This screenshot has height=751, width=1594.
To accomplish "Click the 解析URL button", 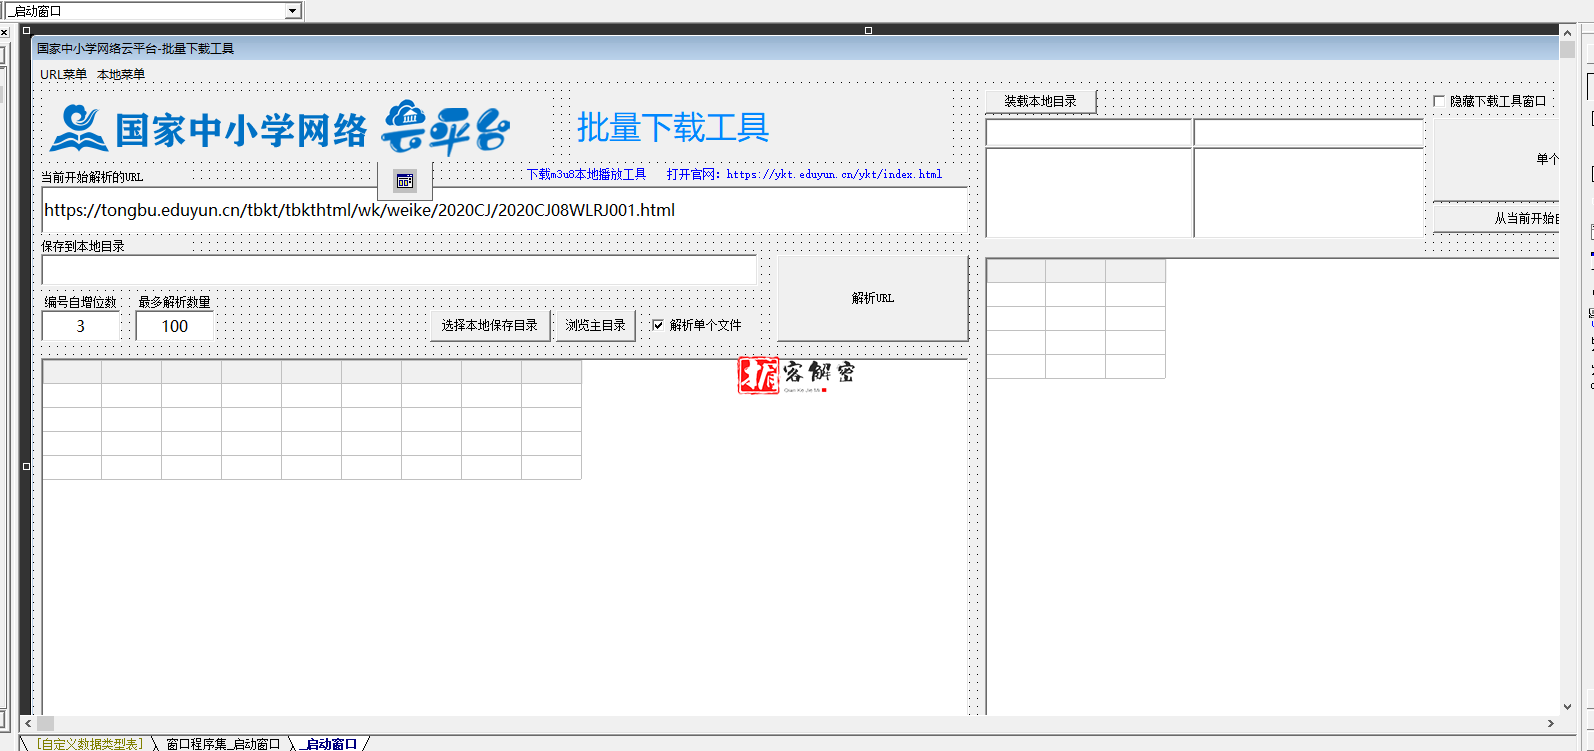I will 873,298.
